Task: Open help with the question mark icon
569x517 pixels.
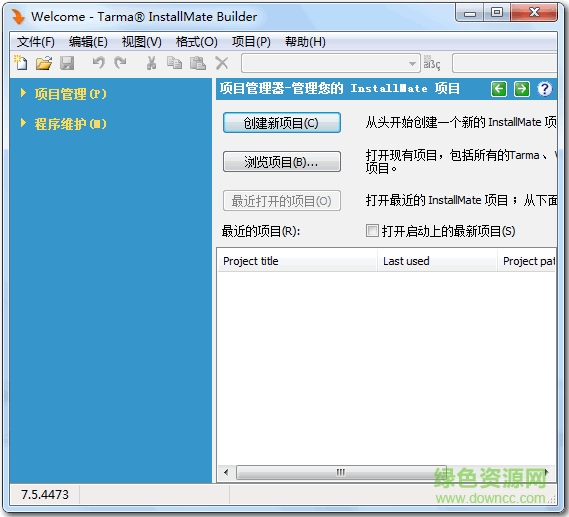Action: coord(545,89)
